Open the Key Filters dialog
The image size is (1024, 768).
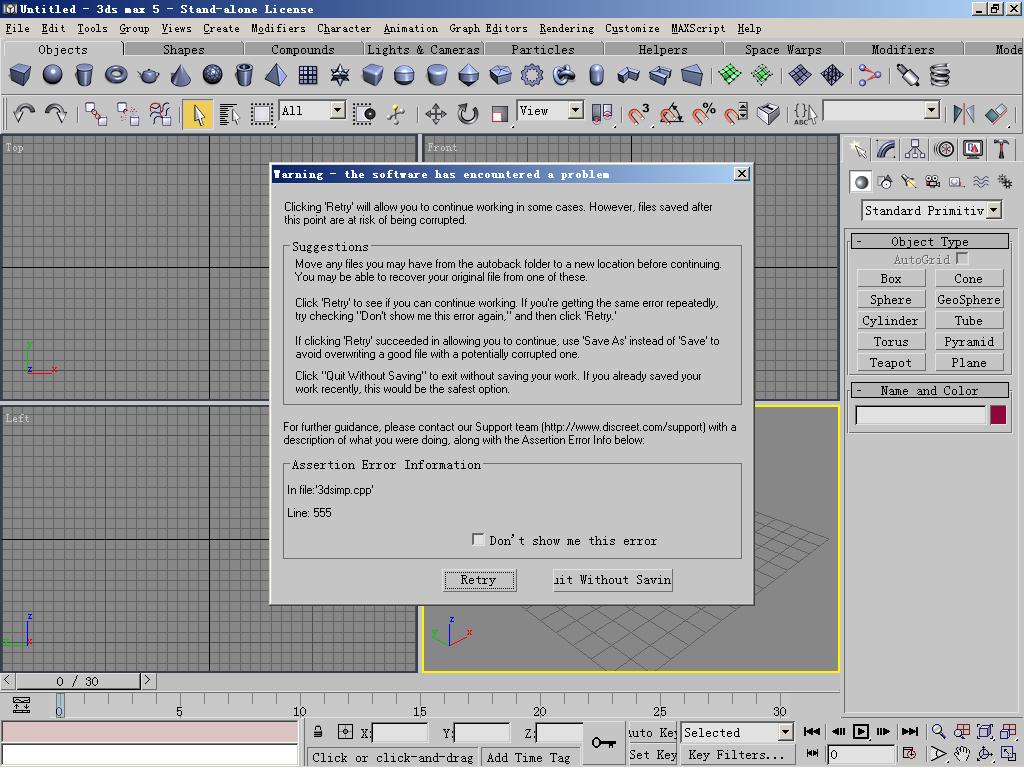[x=737, y=755]
